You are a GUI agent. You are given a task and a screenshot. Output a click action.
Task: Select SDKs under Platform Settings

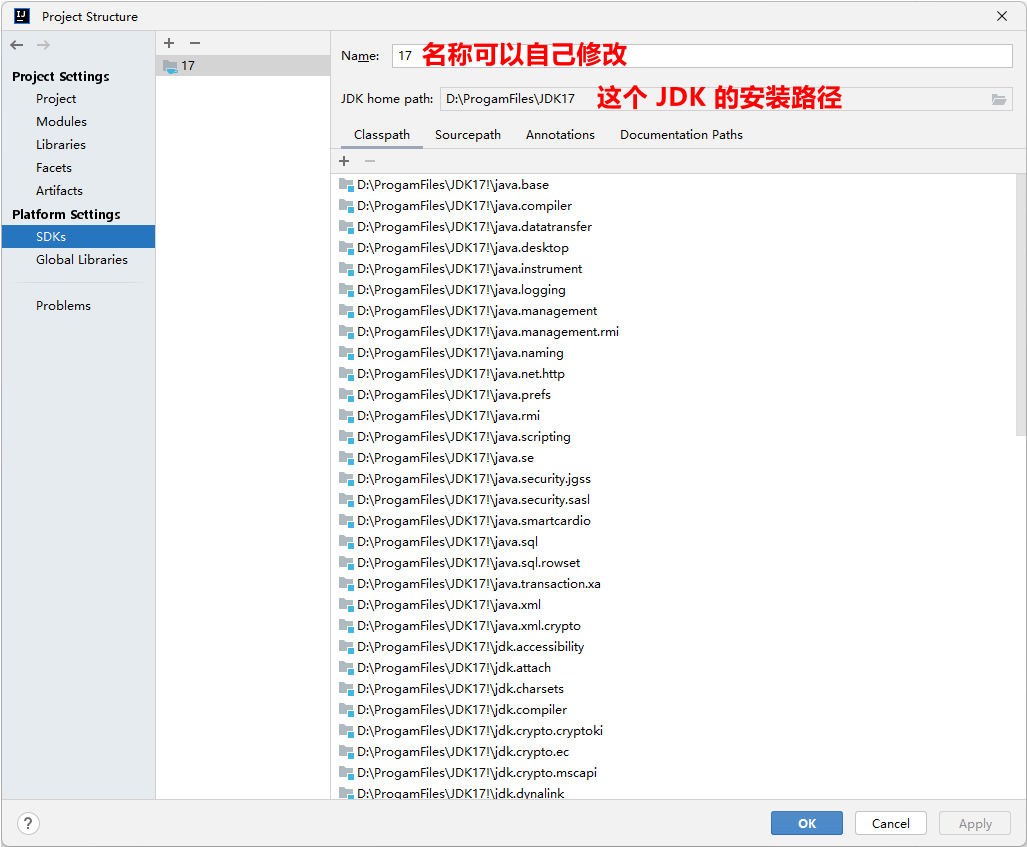tap(78, 236)
